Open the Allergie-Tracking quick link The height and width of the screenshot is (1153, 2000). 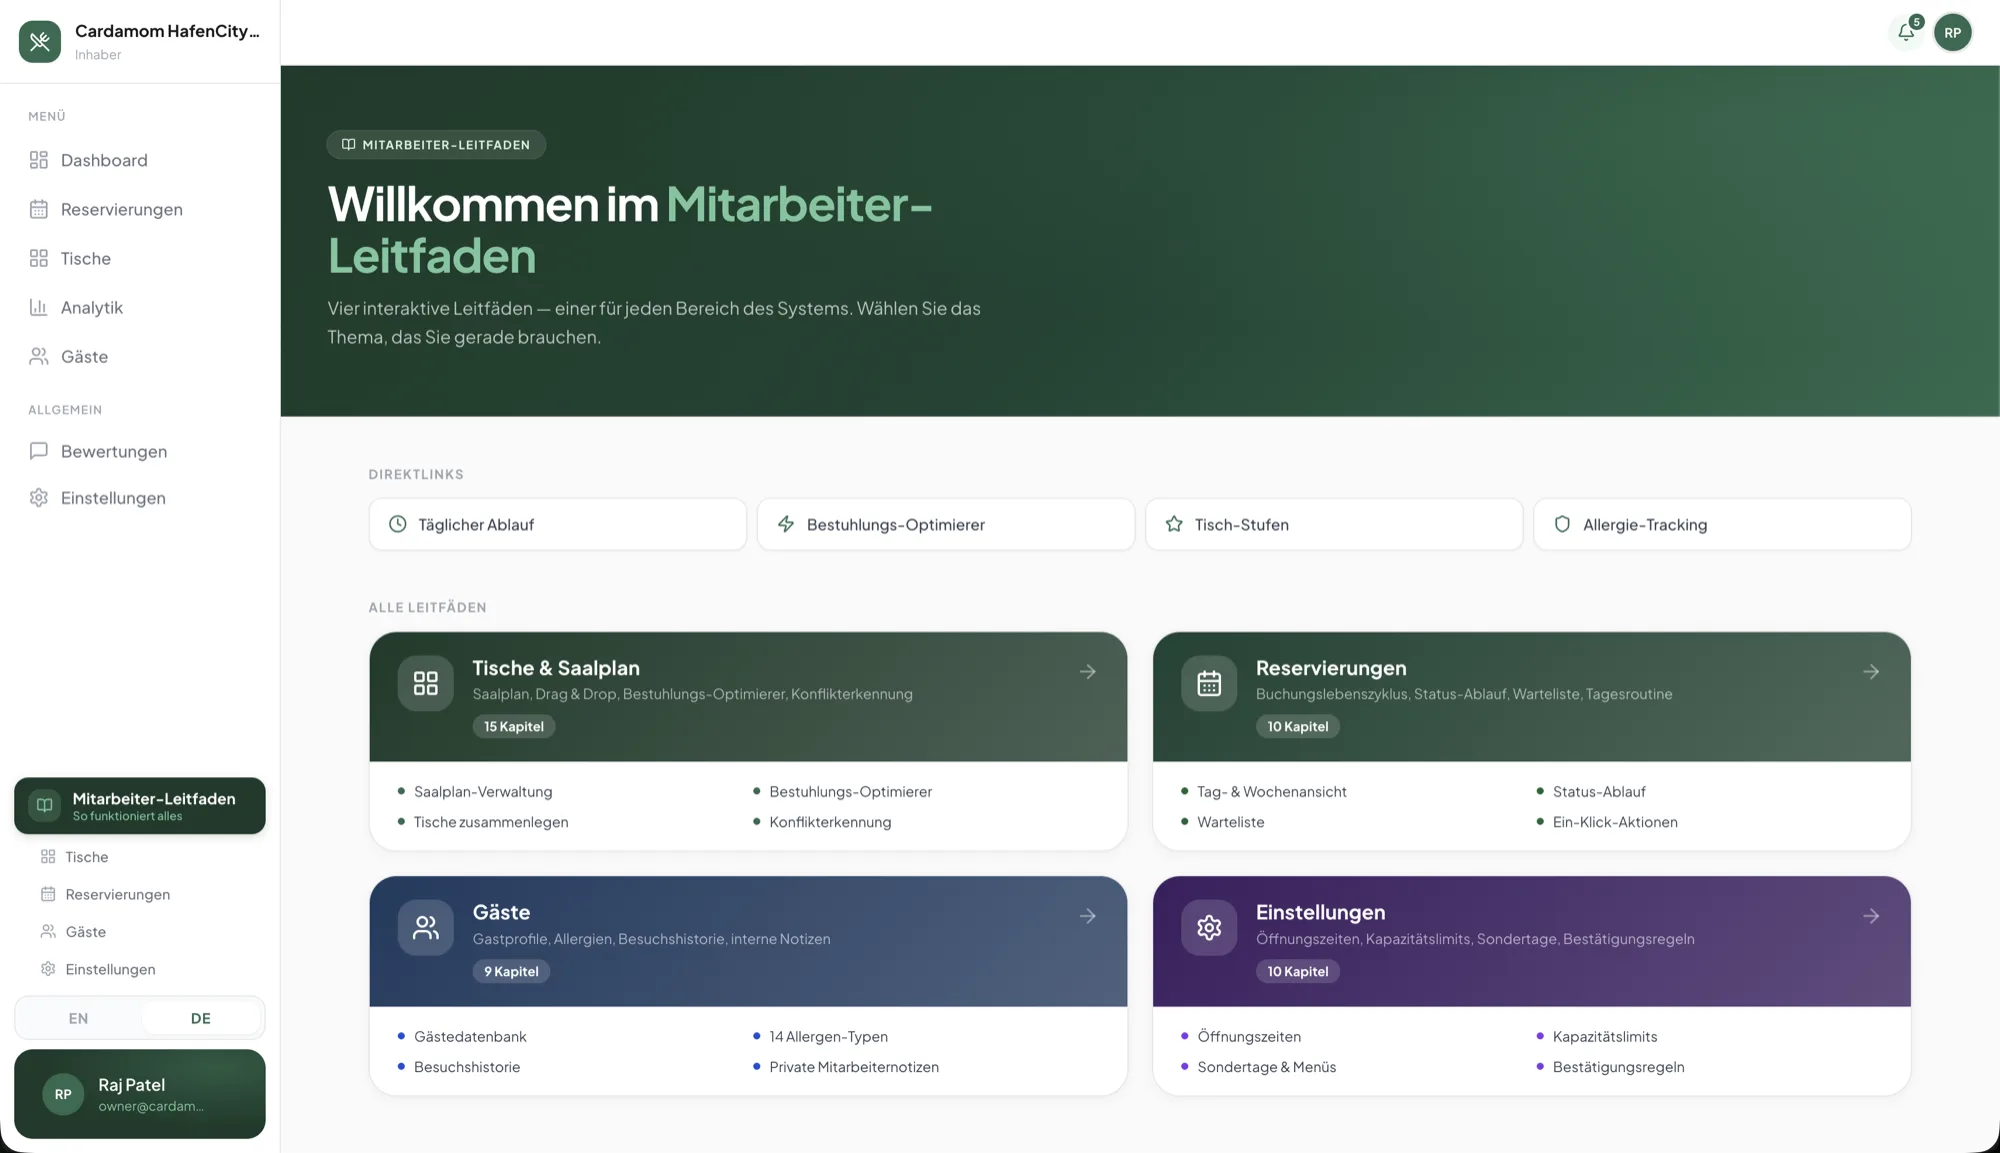[1722, 524]
